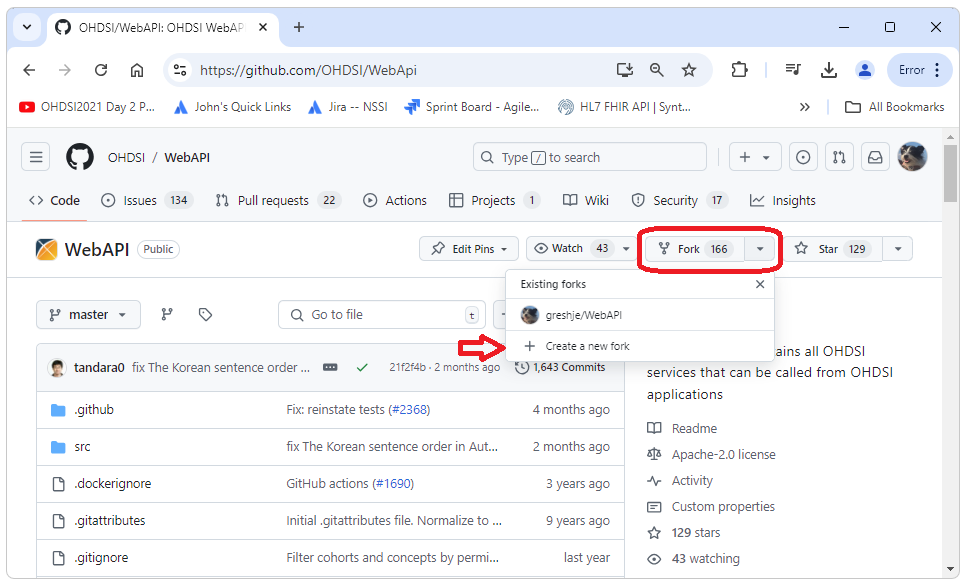Open the zoom magnifier in address bar
This screenshot has width=966, height=584.
click(657, 70)
